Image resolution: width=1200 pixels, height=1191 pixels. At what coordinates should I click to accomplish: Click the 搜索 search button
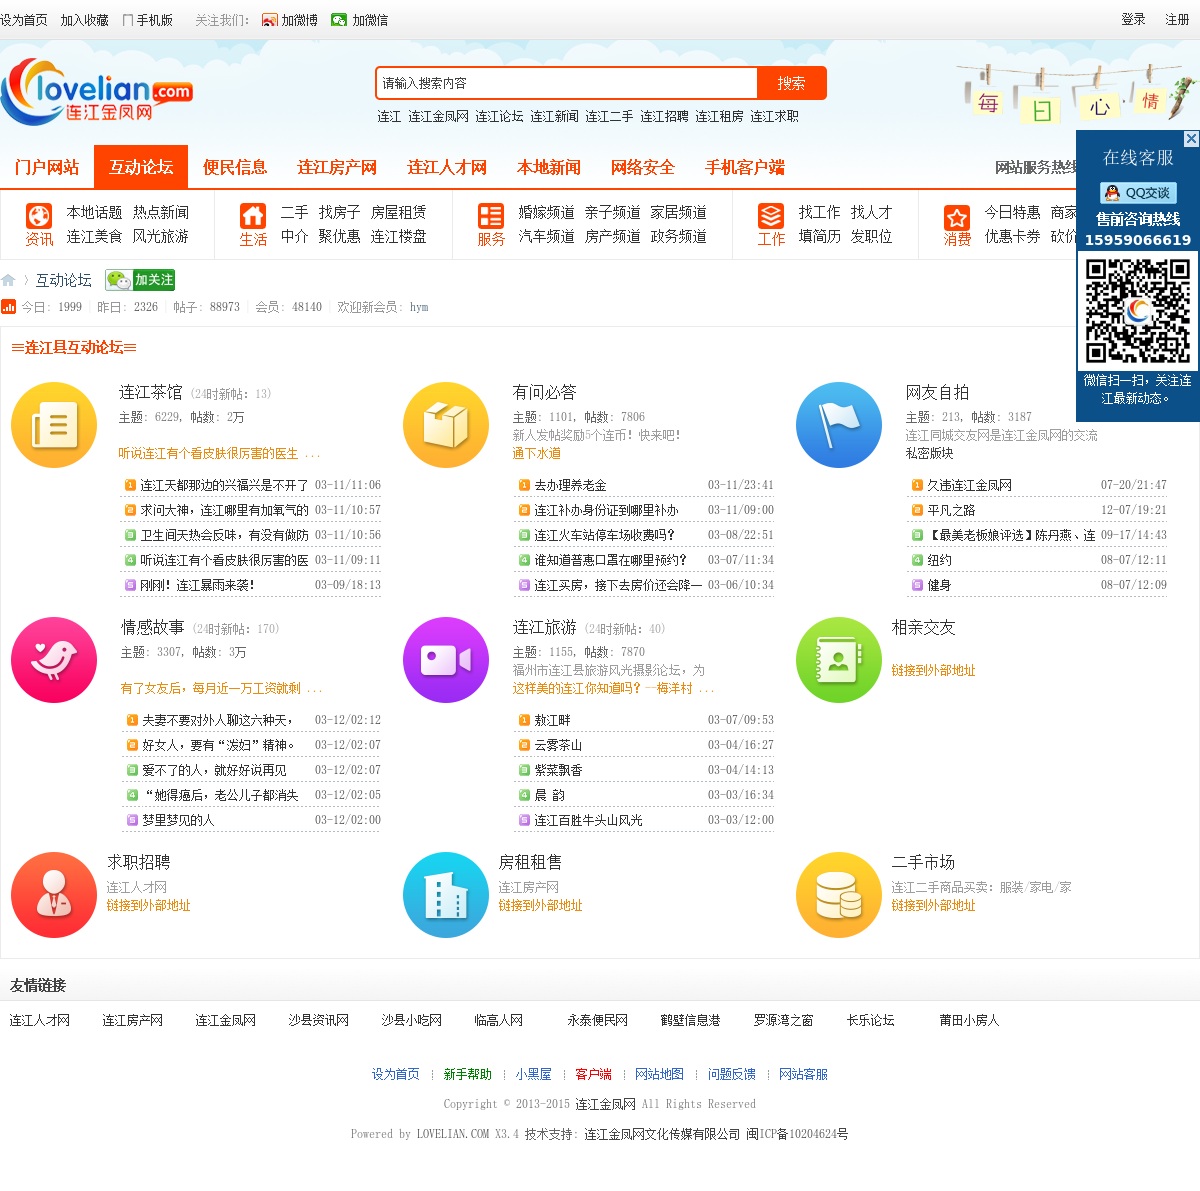(x=791, y=83)
